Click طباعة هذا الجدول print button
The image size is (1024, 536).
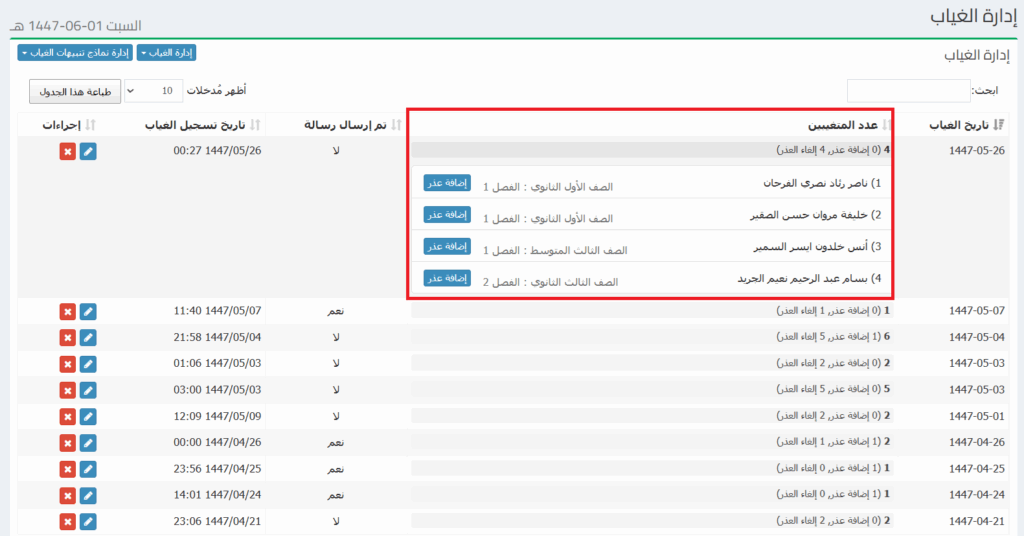click(x=75, y=91)
